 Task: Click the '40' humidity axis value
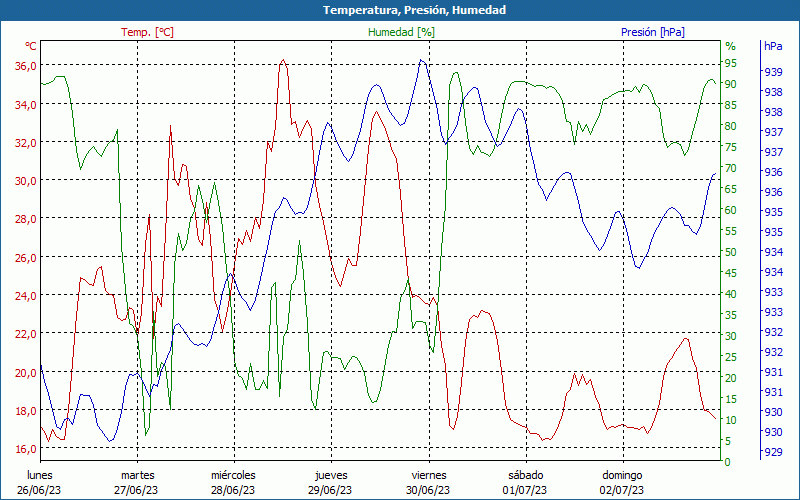pyautogui.click(x=731, y=294)
